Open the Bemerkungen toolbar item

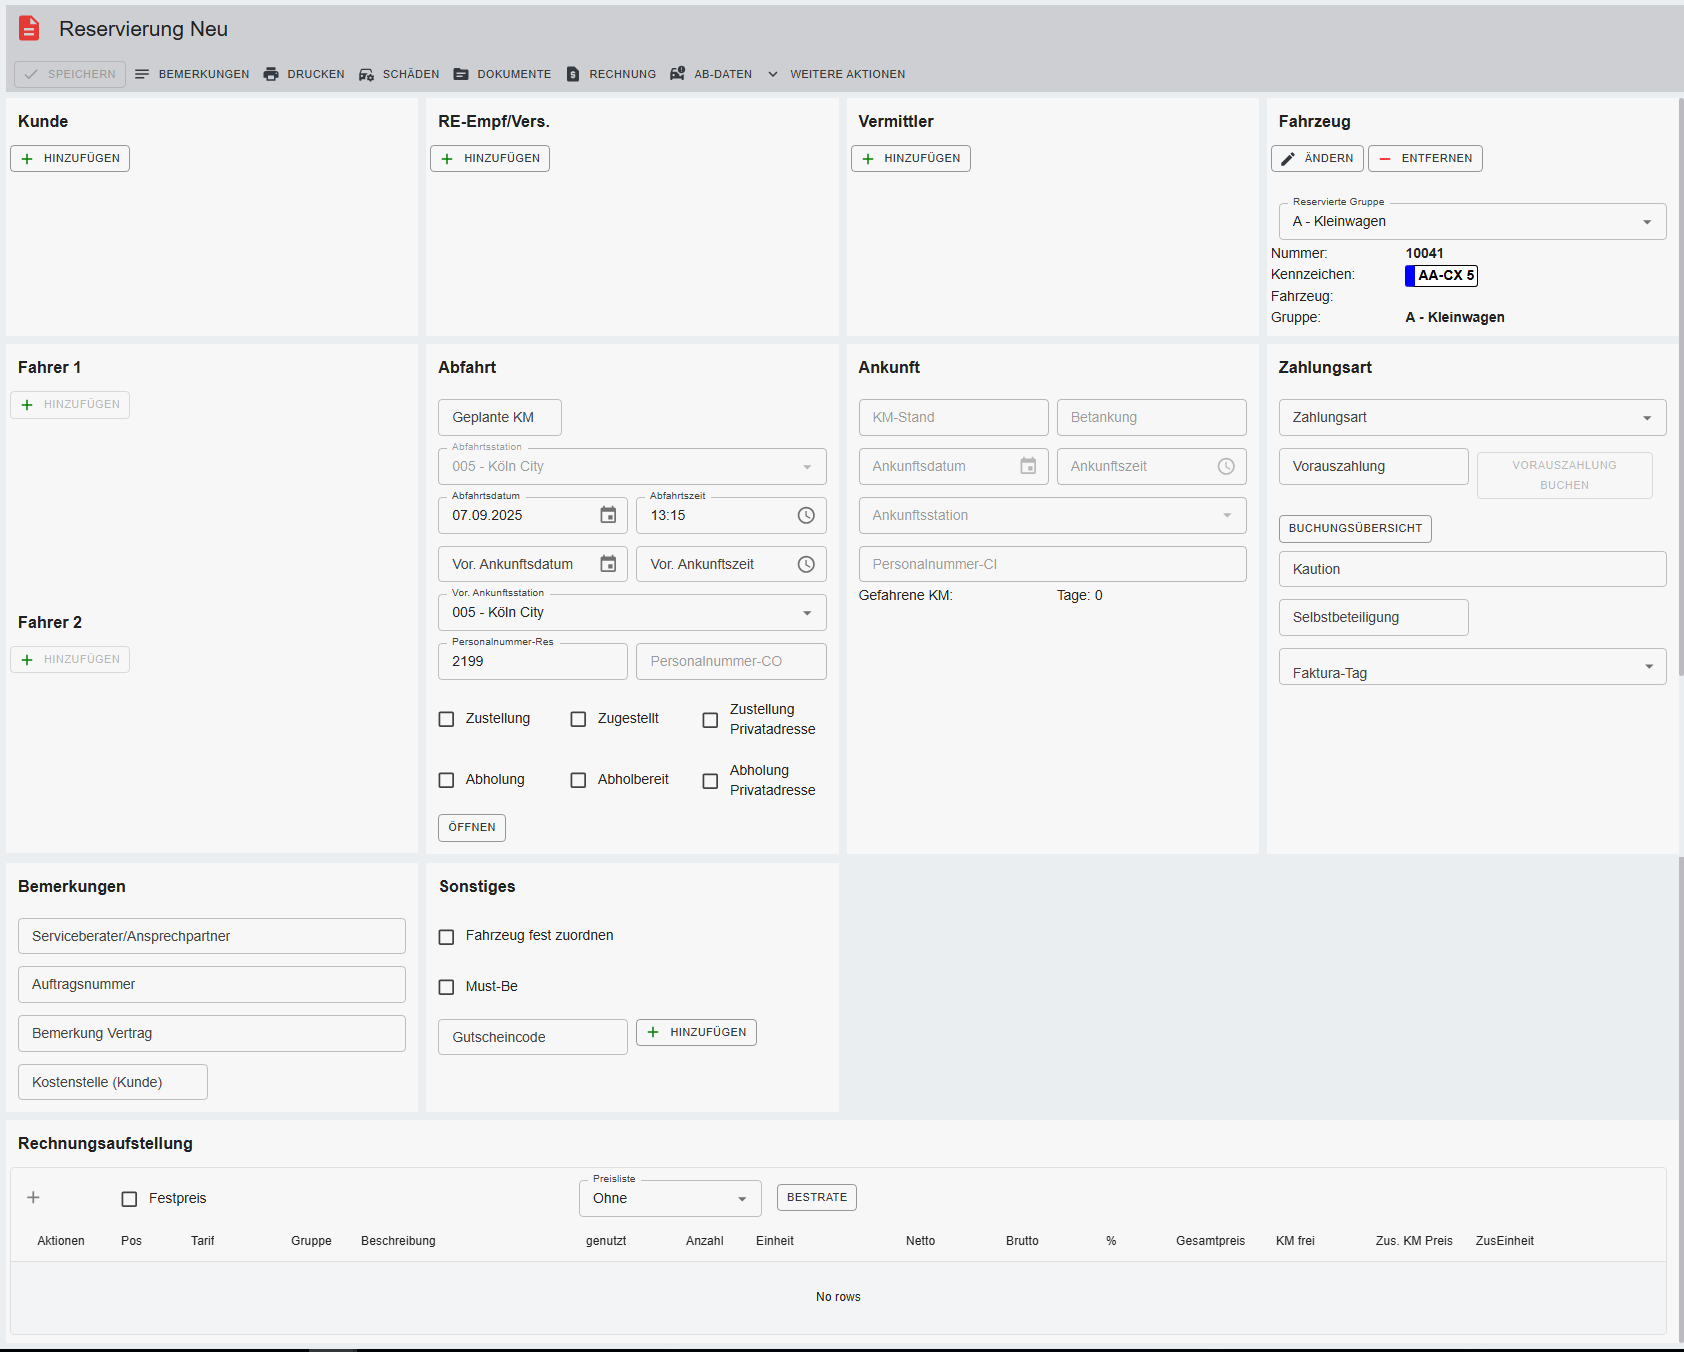[x=192, y=74]
